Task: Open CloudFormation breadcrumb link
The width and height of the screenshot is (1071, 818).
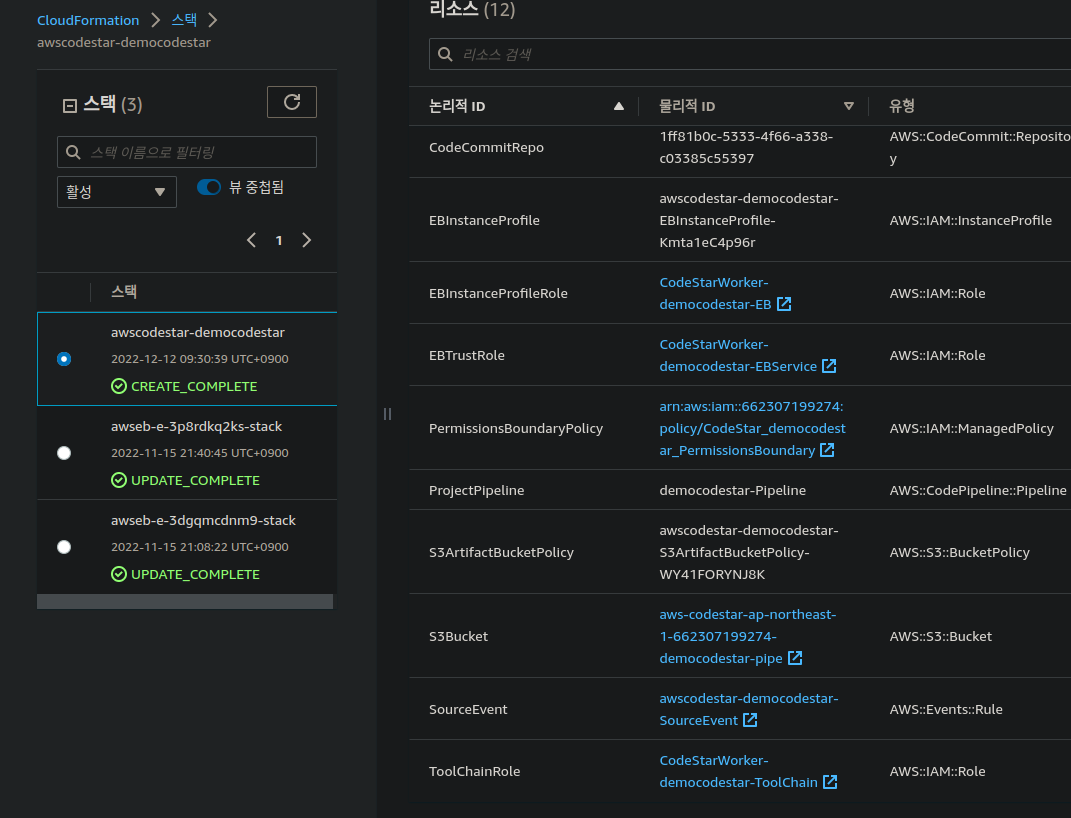Action: click(88, 20)
